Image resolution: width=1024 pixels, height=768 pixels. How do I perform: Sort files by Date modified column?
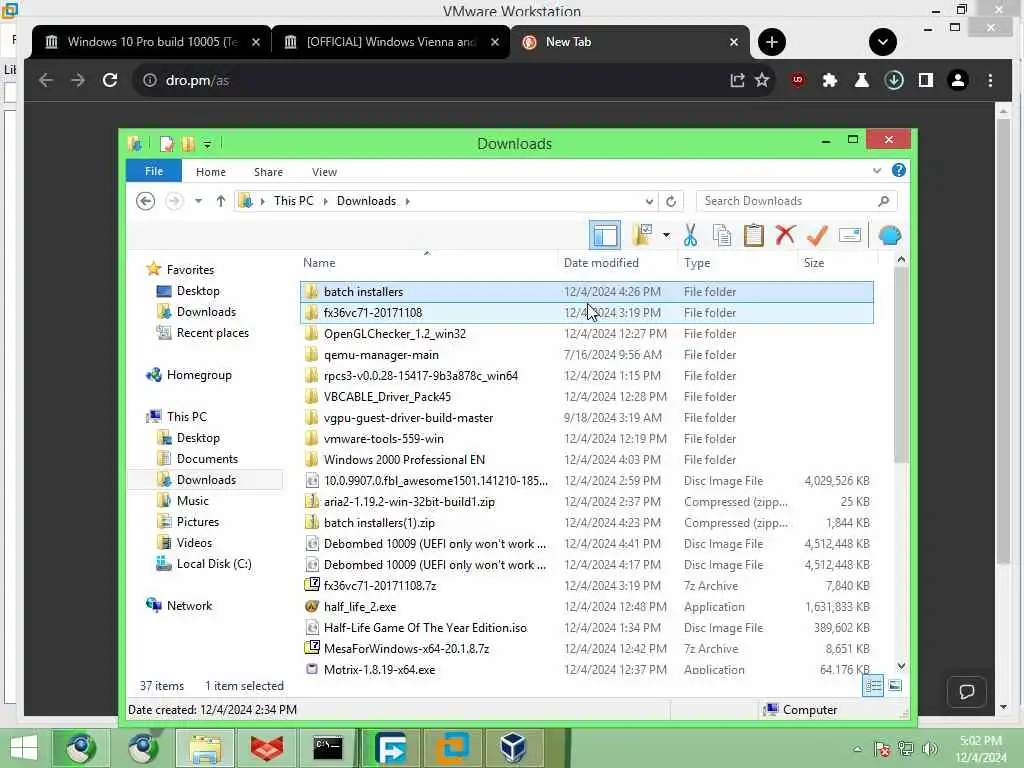(601, 263)
